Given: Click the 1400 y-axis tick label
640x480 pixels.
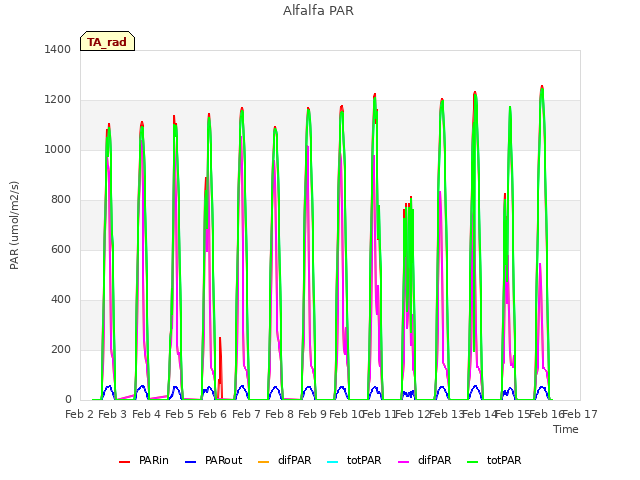Looking at the screenshot, I should 58,49.
